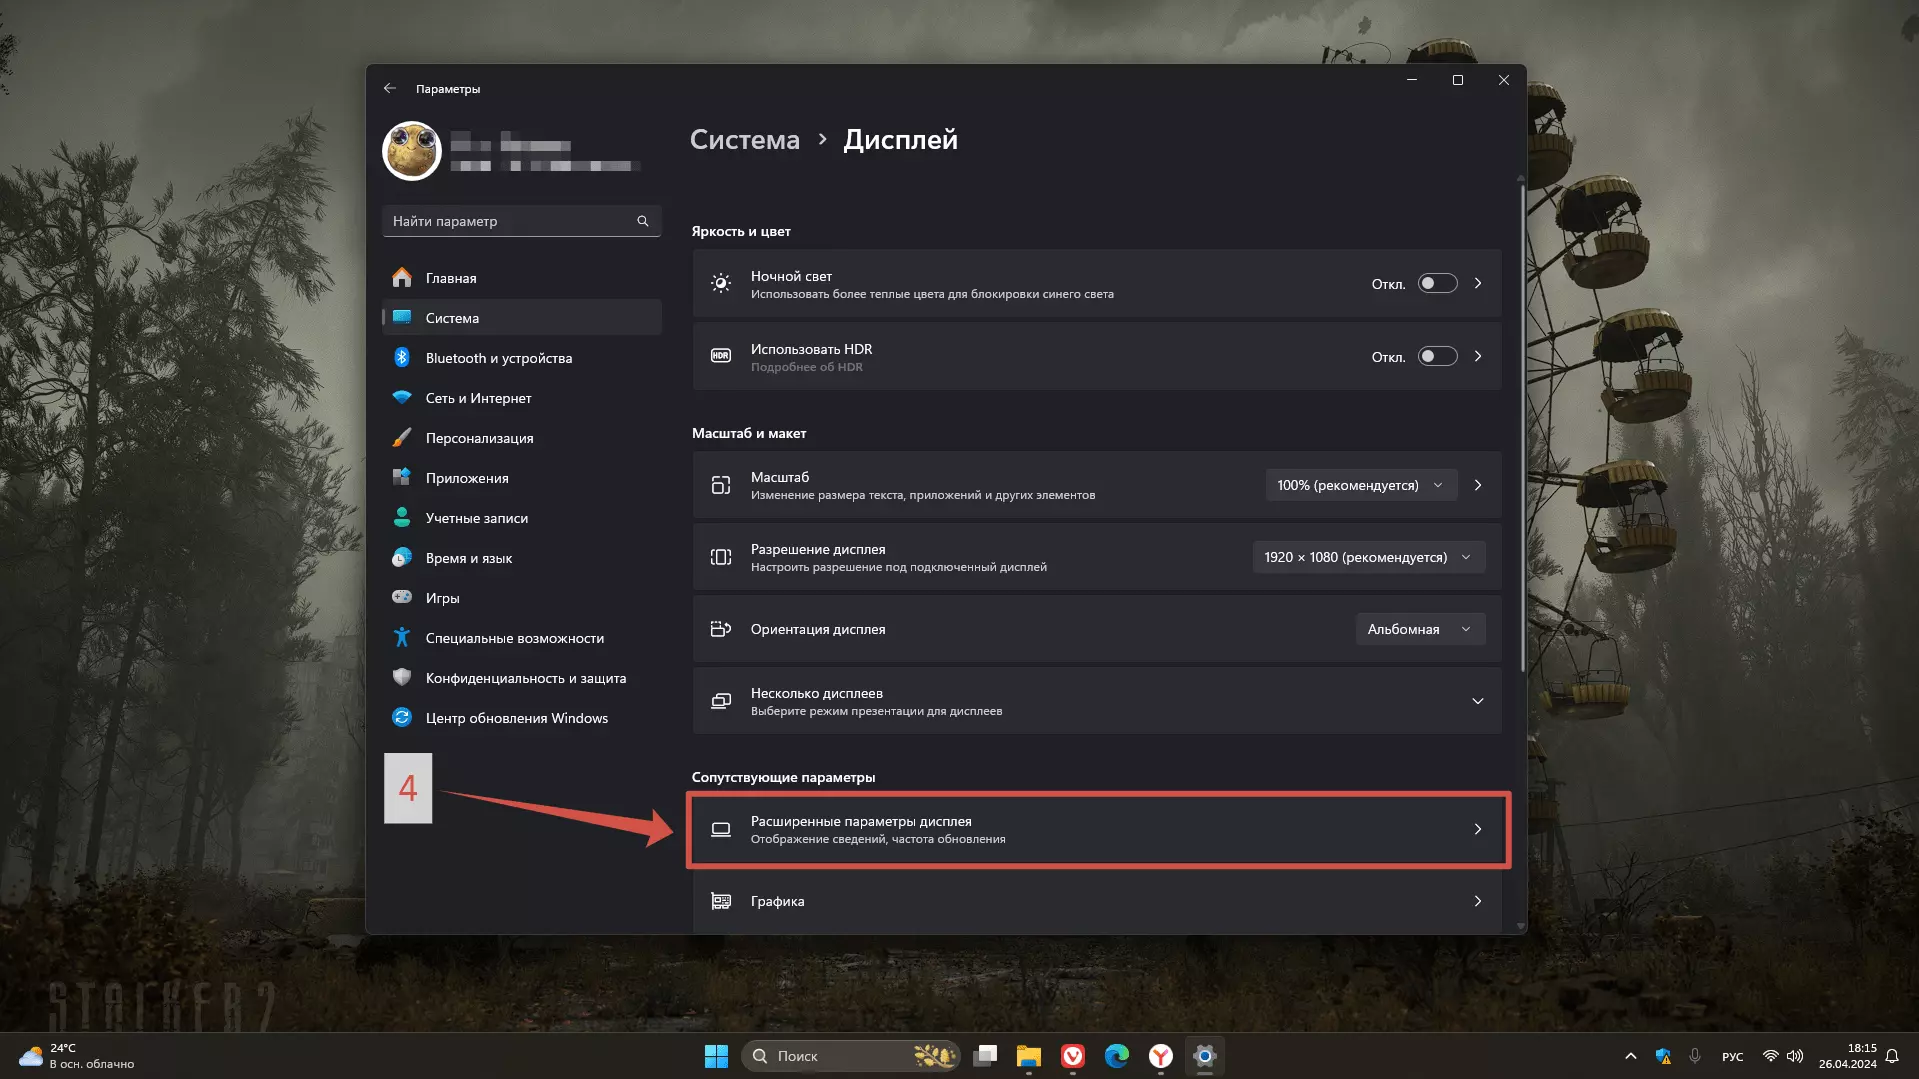Open Приложения settings section

pyautogui.click(x=521, y=478)
